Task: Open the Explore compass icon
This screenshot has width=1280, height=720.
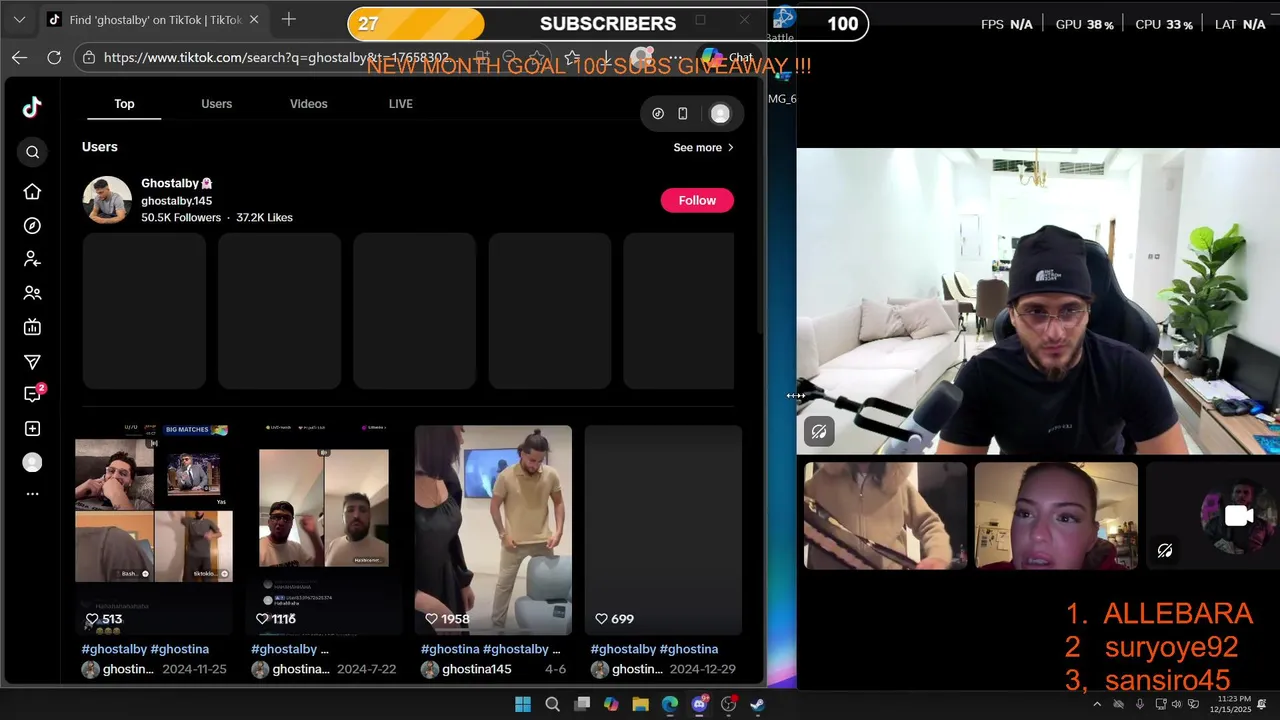Action: tap(32, 226)
